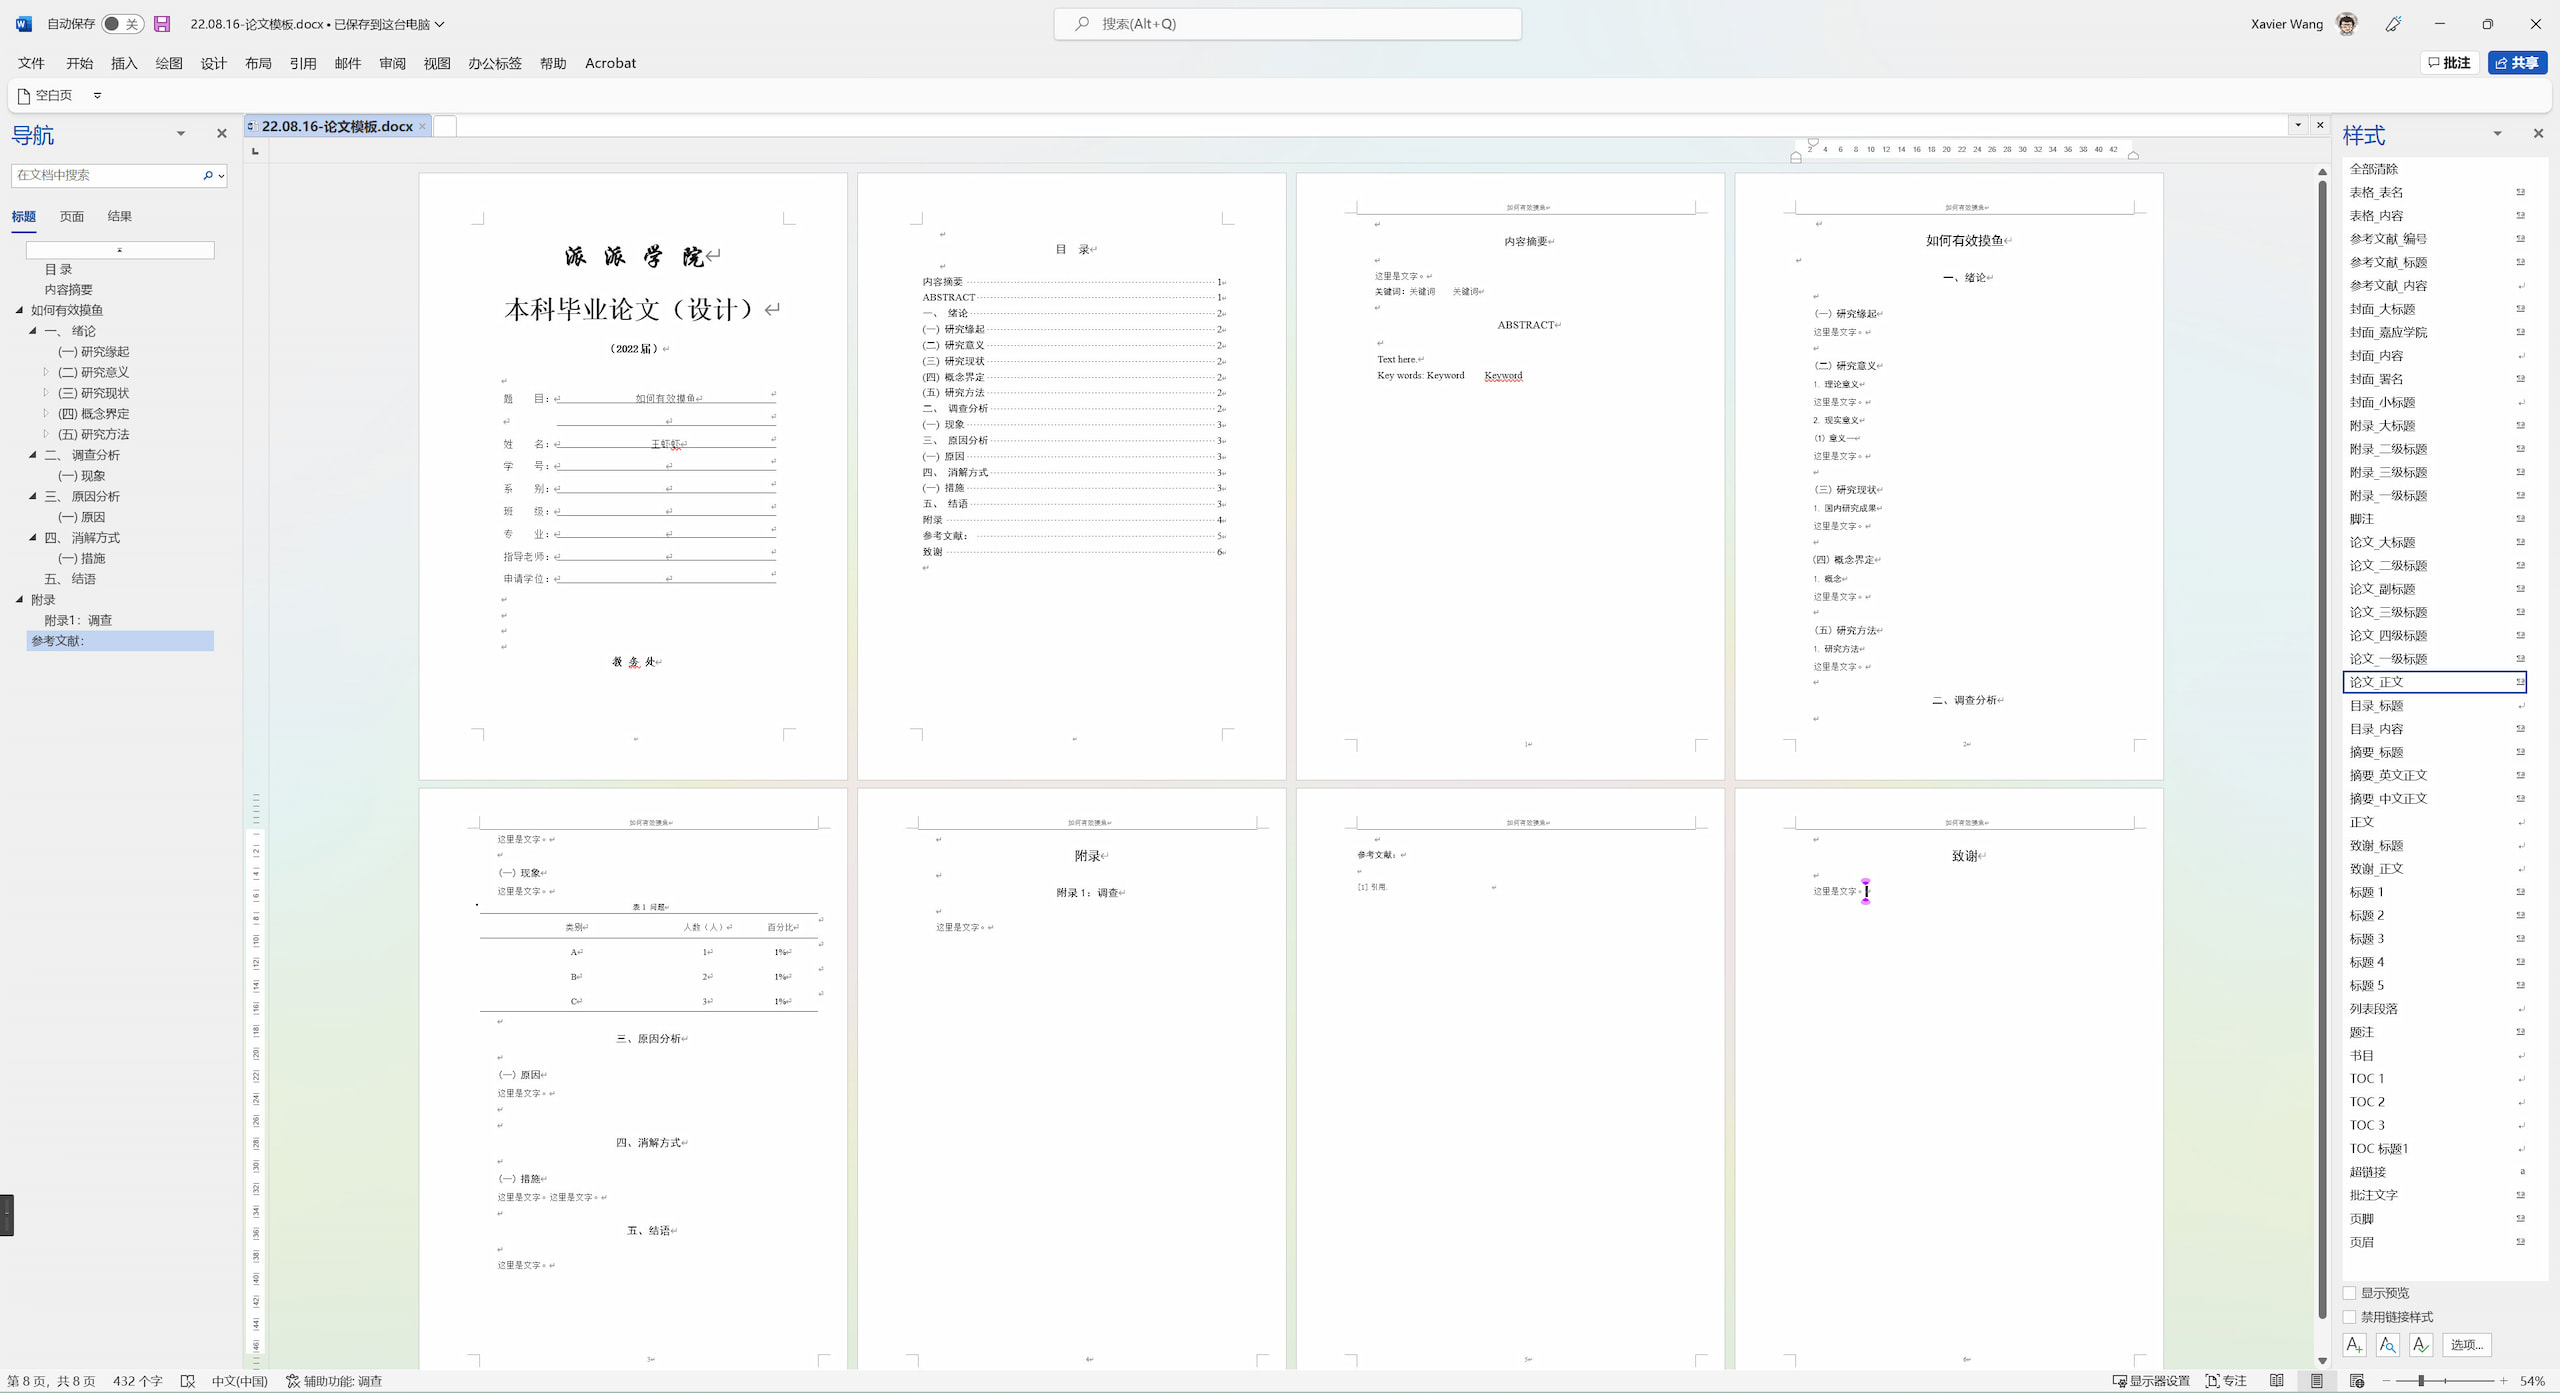
Task: Click the 选项... button in Styles pane
Action: tap(2466, 1344)
